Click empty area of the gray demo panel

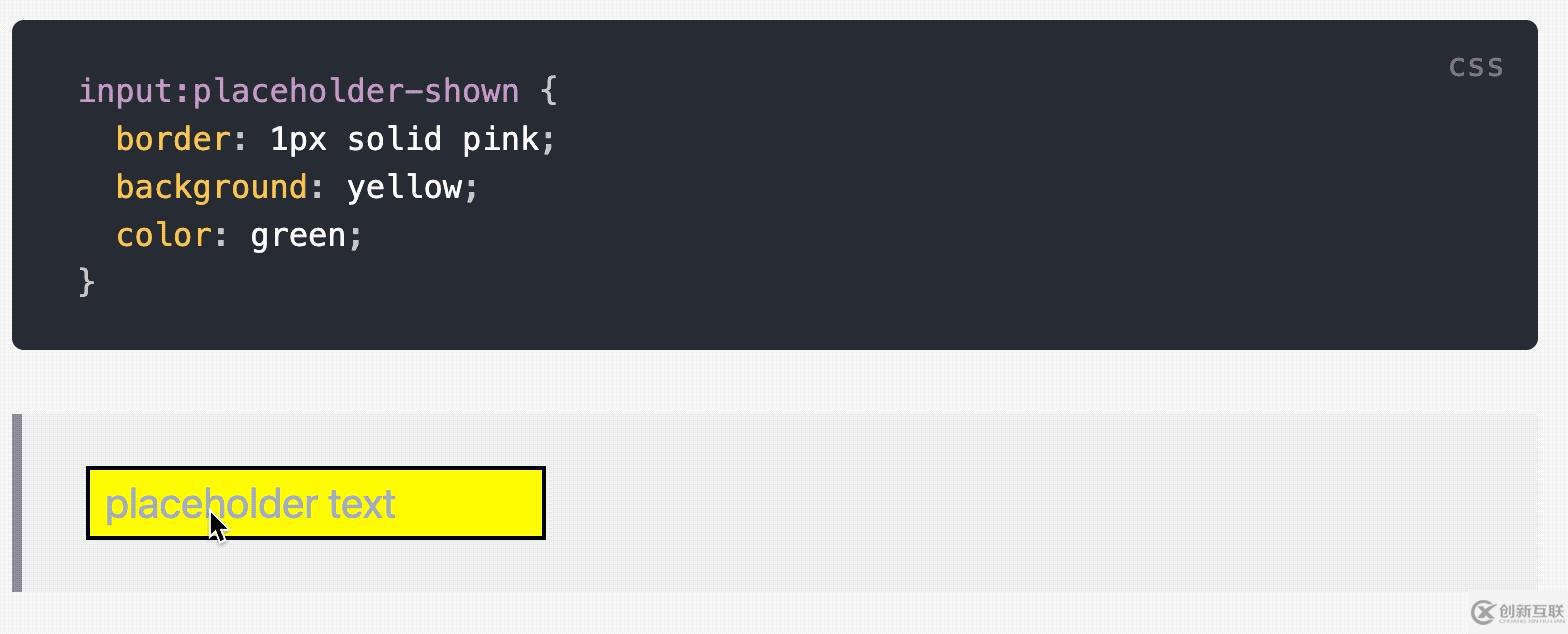click(x=1000, y=502)
